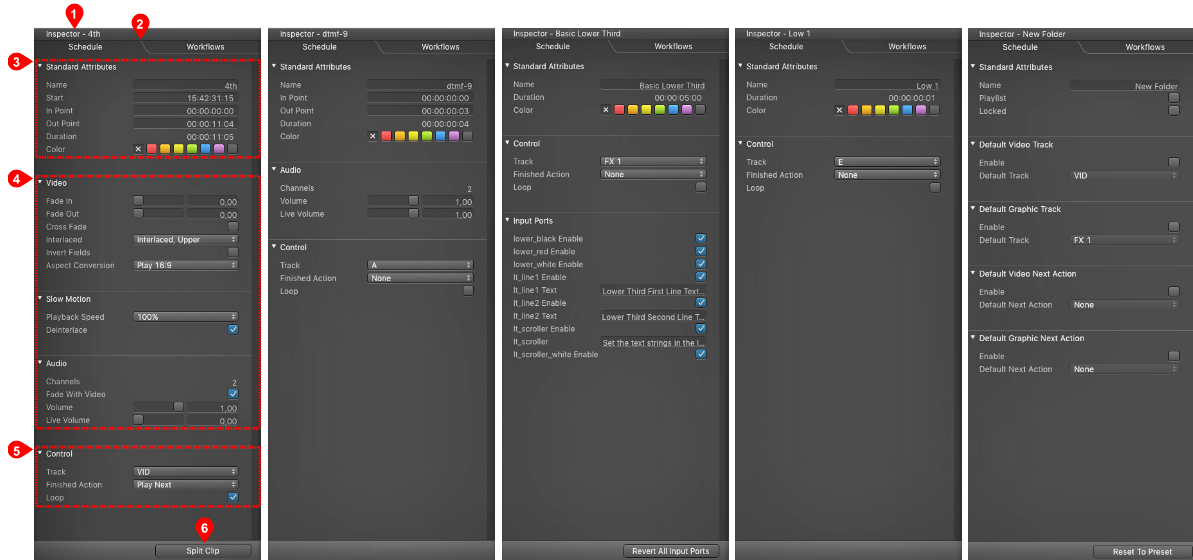Viewport: 1193px width, 560px height.
Task: Clear color with X in 4th inspector
Action: (138, 148)
